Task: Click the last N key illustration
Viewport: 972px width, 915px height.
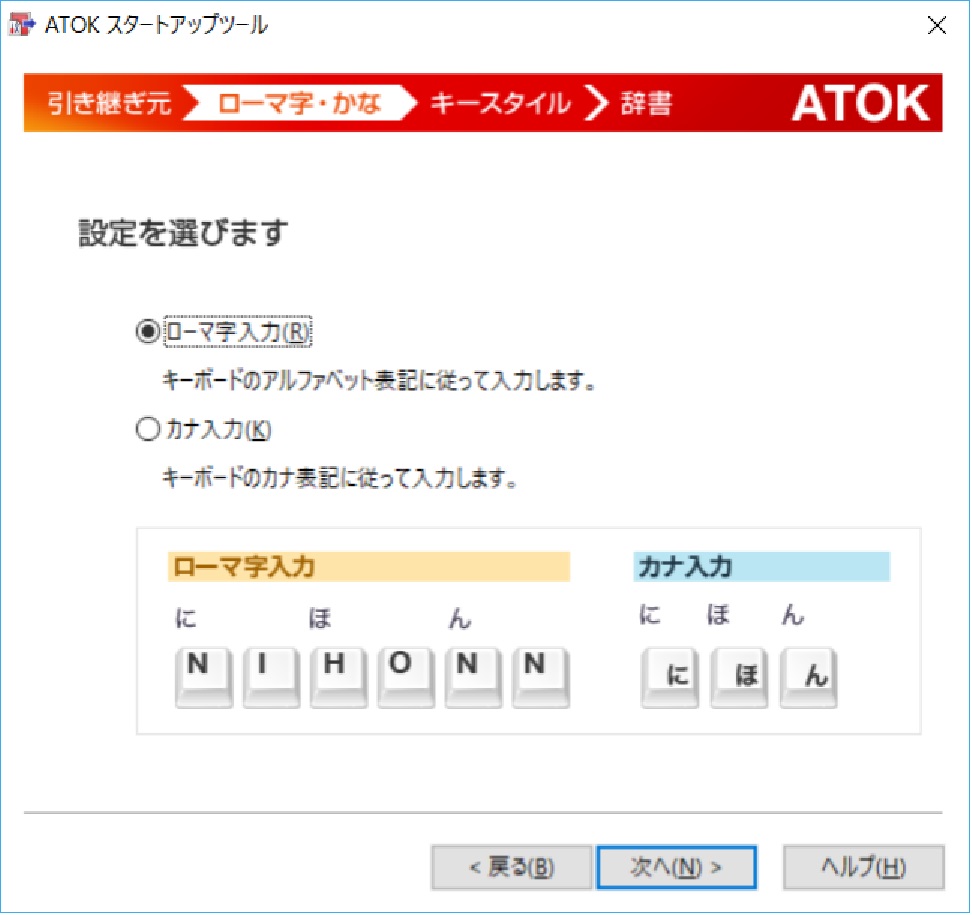Action: (x=541, y=678)
